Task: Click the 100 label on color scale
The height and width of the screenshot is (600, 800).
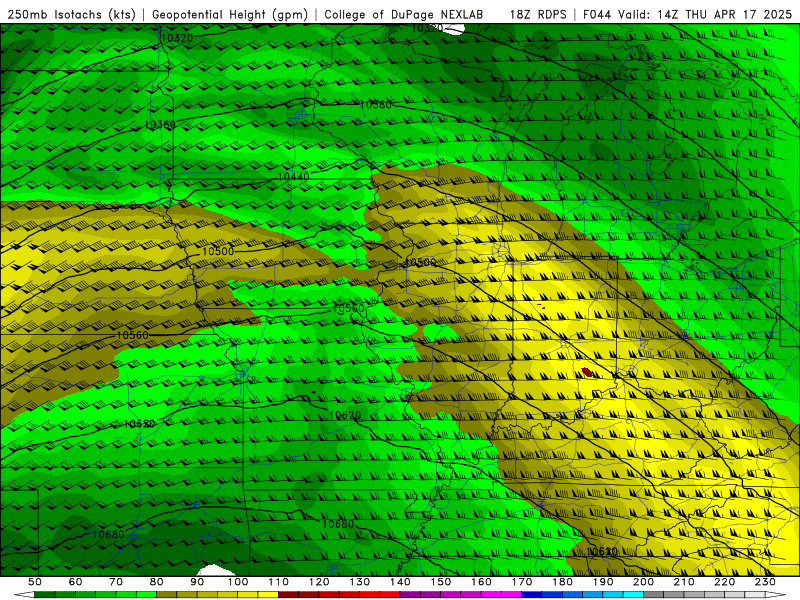Action: tap(238, 582)
